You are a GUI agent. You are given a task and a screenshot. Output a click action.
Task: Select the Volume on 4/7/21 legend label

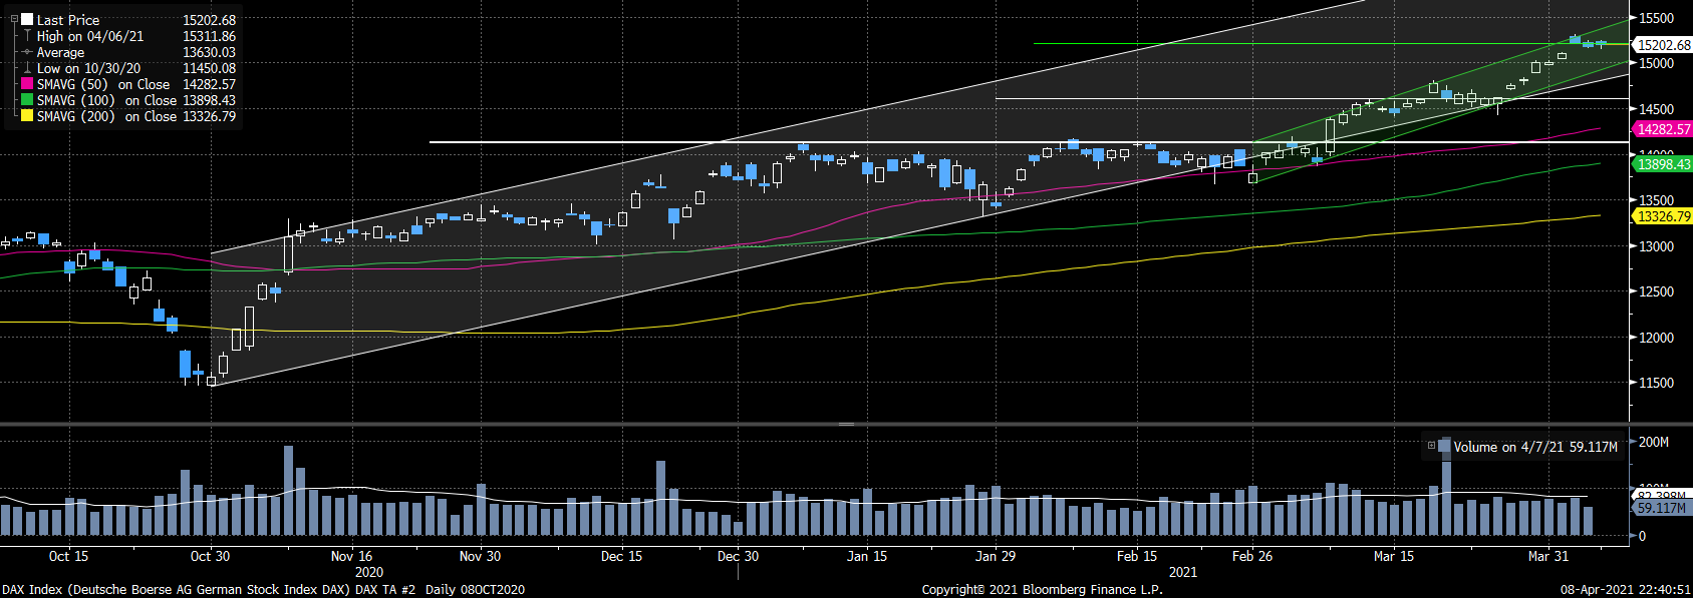1535,447
